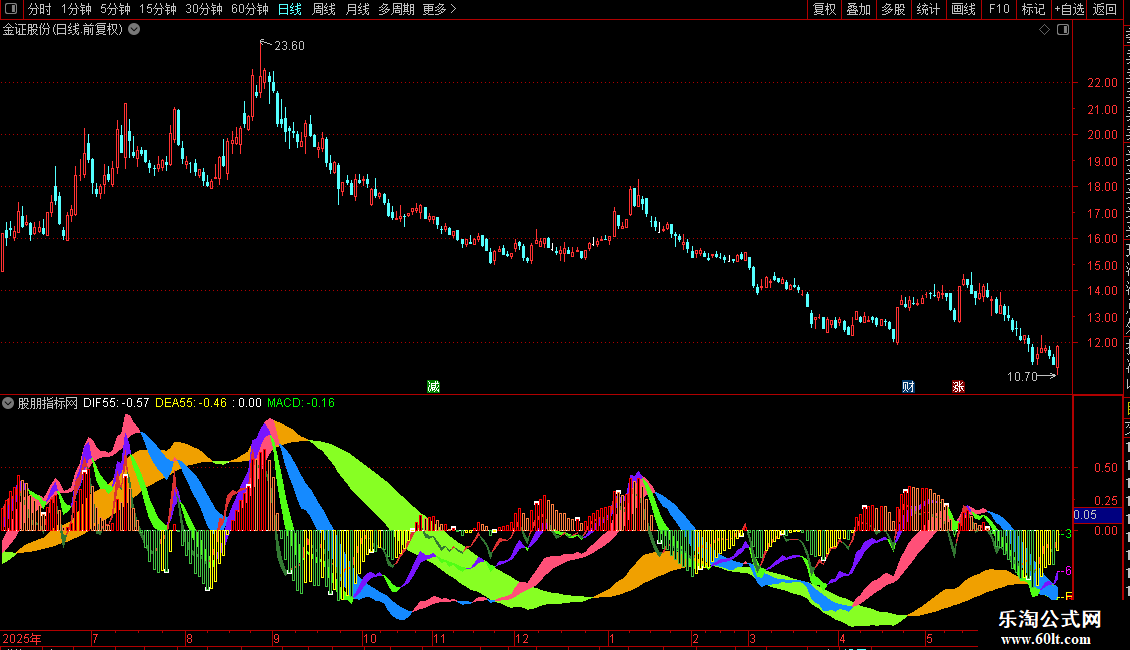Click month 9 on the time axis
1130x650 pixels.
click(276, 638)
